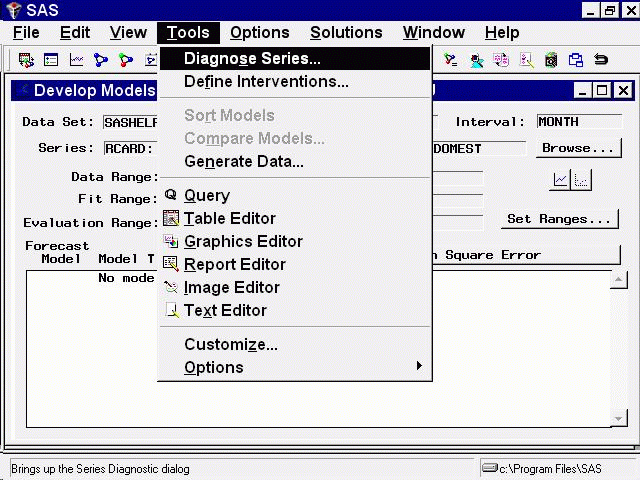The width and height of the screenshot is (640, 480).
Task: Click the Text Editor icon in menu
Action: tap(172, 310)
